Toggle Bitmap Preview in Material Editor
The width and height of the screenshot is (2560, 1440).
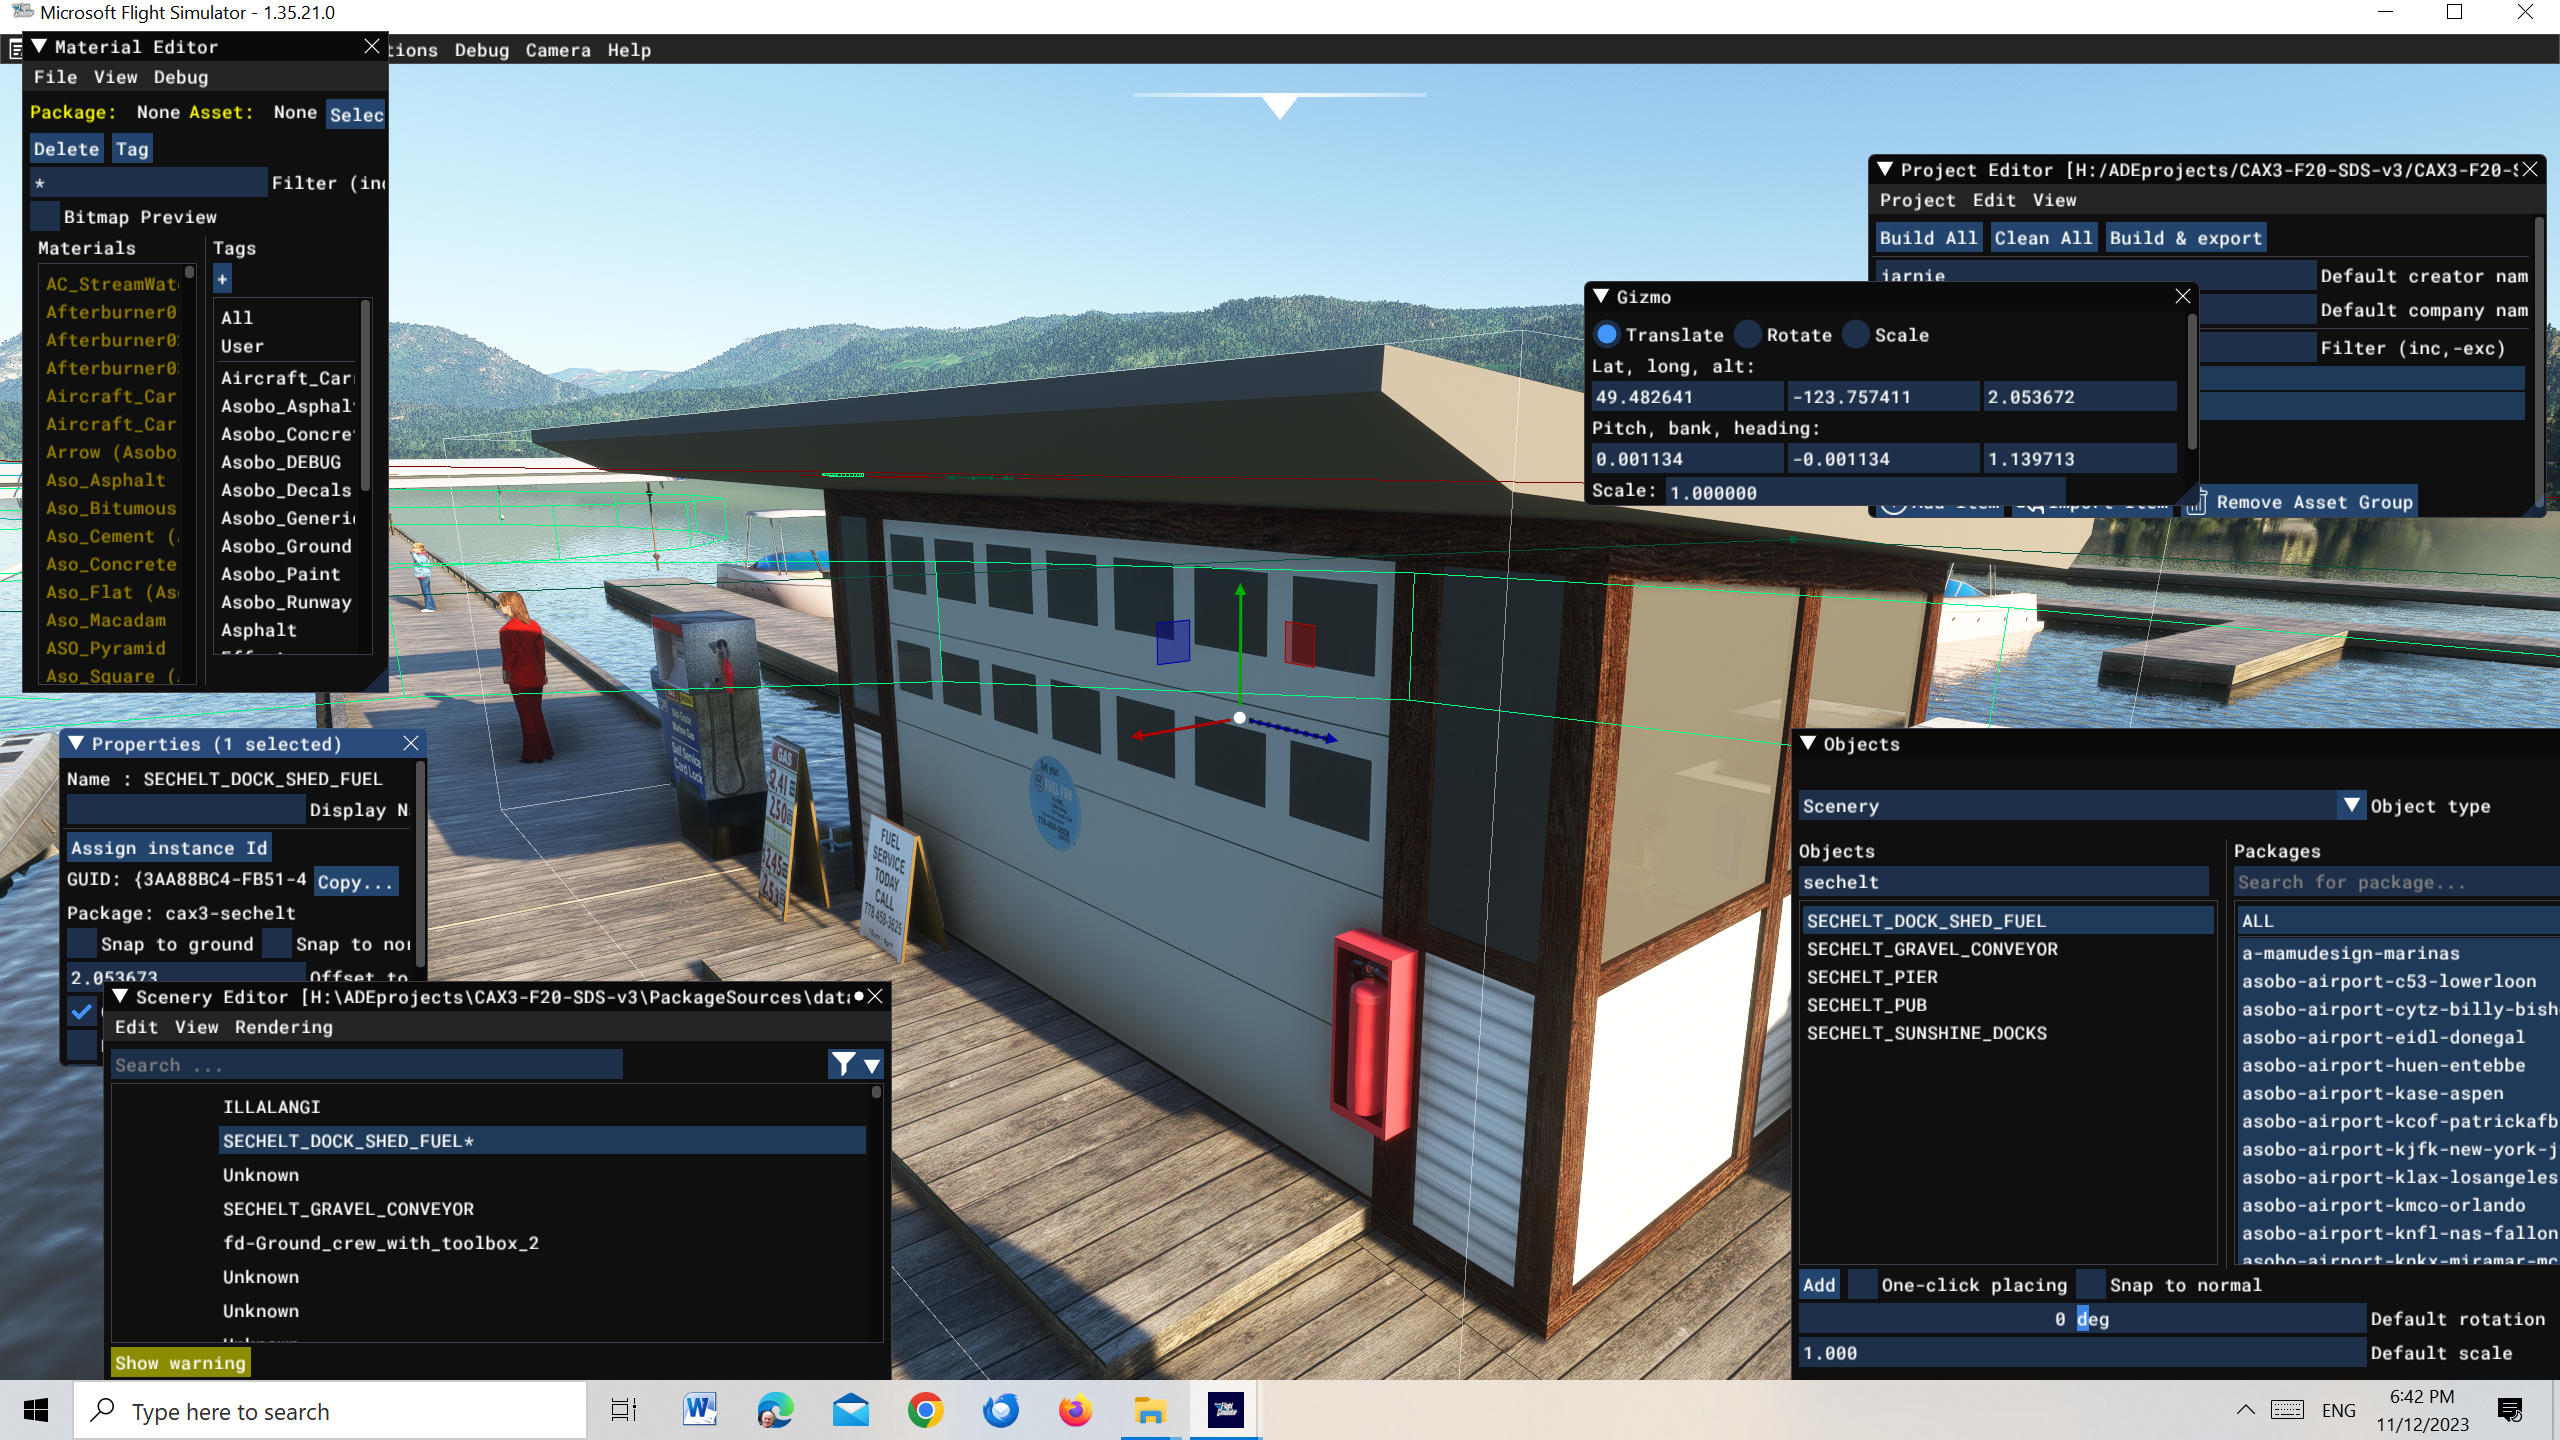[44, 216]
